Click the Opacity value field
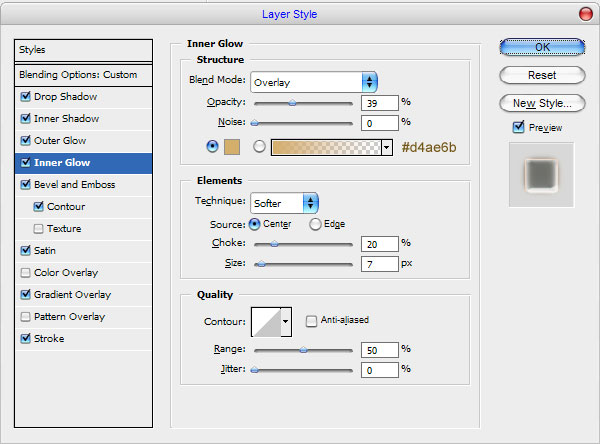The image size is (600, 444). [x=380, y=103]
